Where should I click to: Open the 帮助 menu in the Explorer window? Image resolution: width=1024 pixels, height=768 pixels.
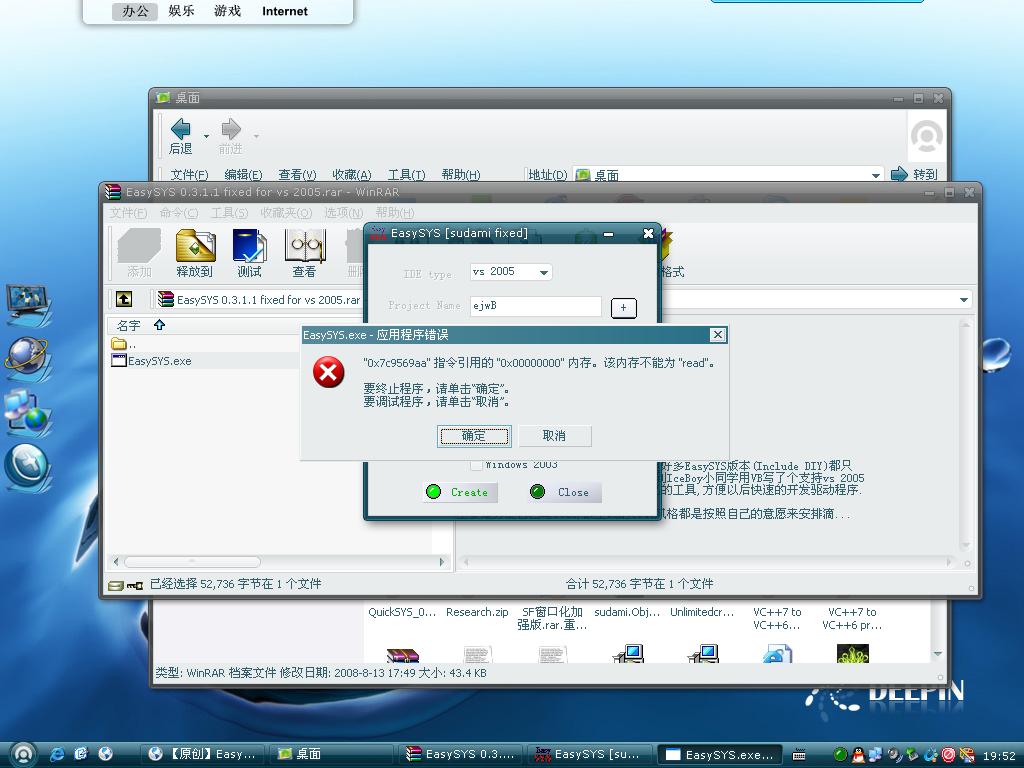click(x=460, y=175)
